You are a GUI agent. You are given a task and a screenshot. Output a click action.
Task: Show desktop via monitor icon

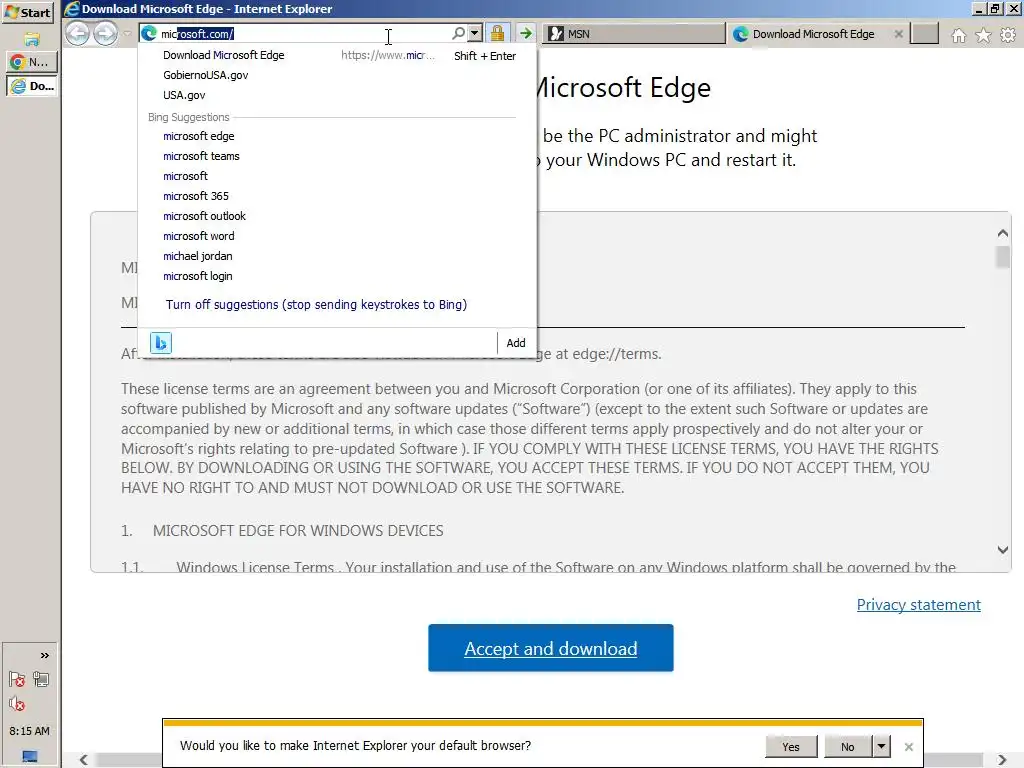tap(30, 756)
